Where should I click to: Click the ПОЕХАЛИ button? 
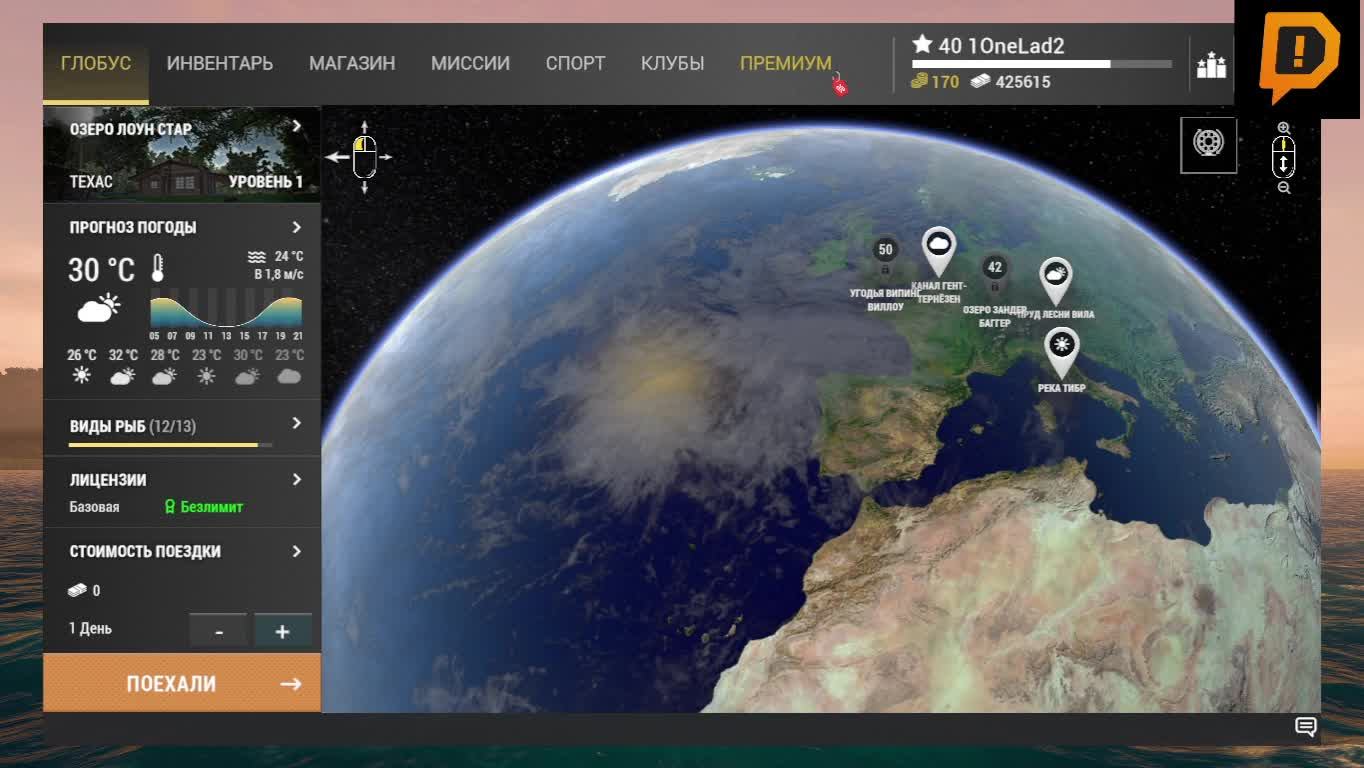click(x=182, y=684)
